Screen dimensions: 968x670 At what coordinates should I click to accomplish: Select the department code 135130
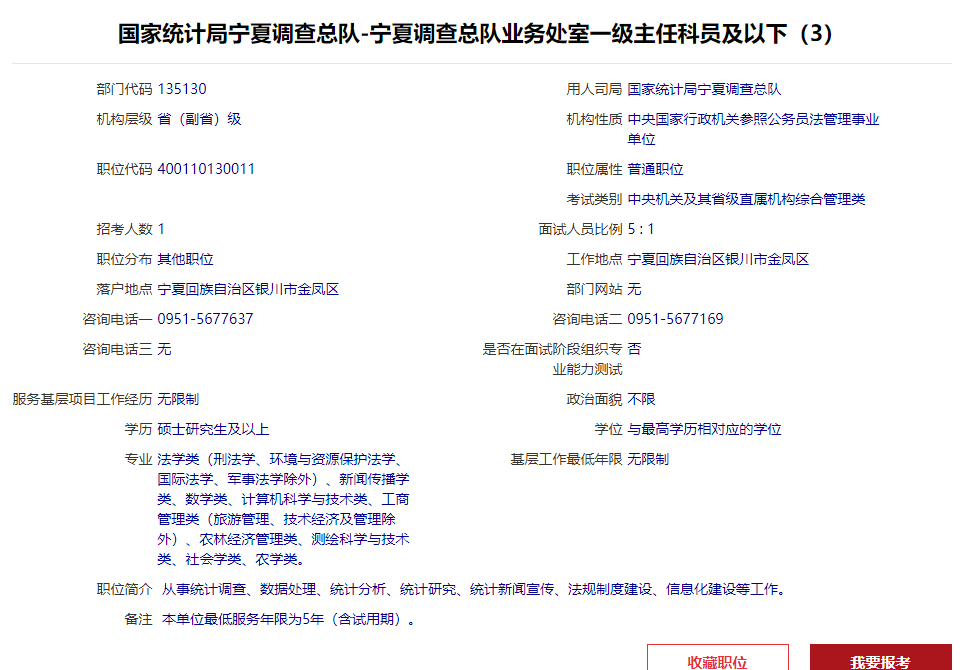click(x=182, y=89)
